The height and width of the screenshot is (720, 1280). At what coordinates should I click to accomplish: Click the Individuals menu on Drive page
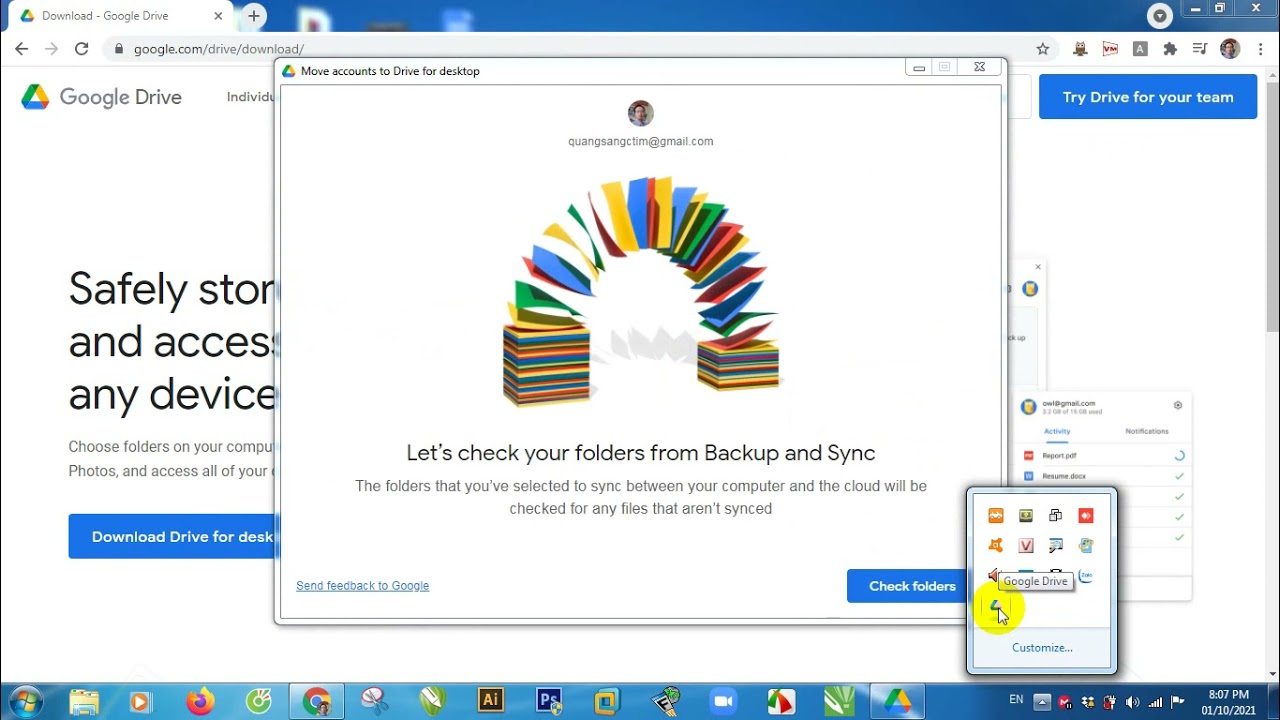[252, 97]
